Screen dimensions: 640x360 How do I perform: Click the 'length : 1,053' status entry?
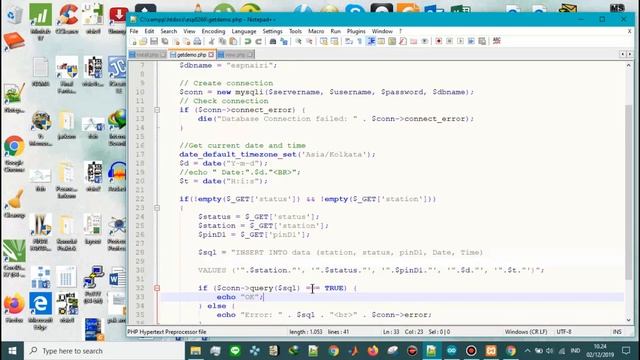click(x=306, y=332)
